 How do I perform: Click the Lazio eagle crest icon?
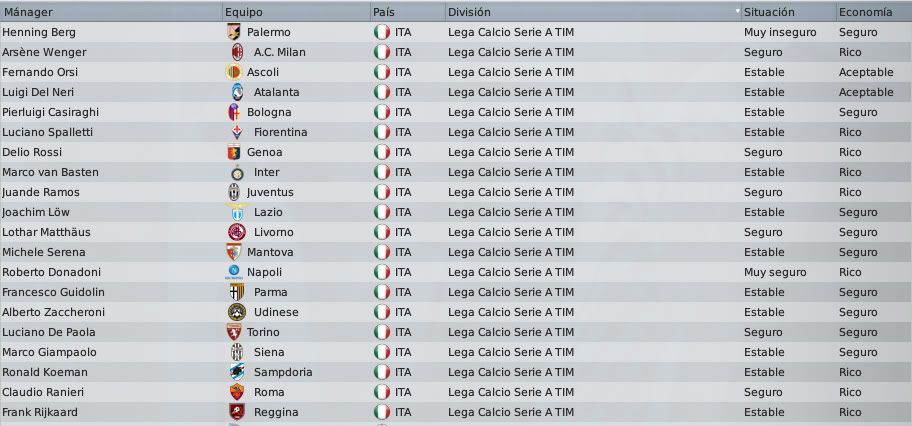[x=237, y=212]
